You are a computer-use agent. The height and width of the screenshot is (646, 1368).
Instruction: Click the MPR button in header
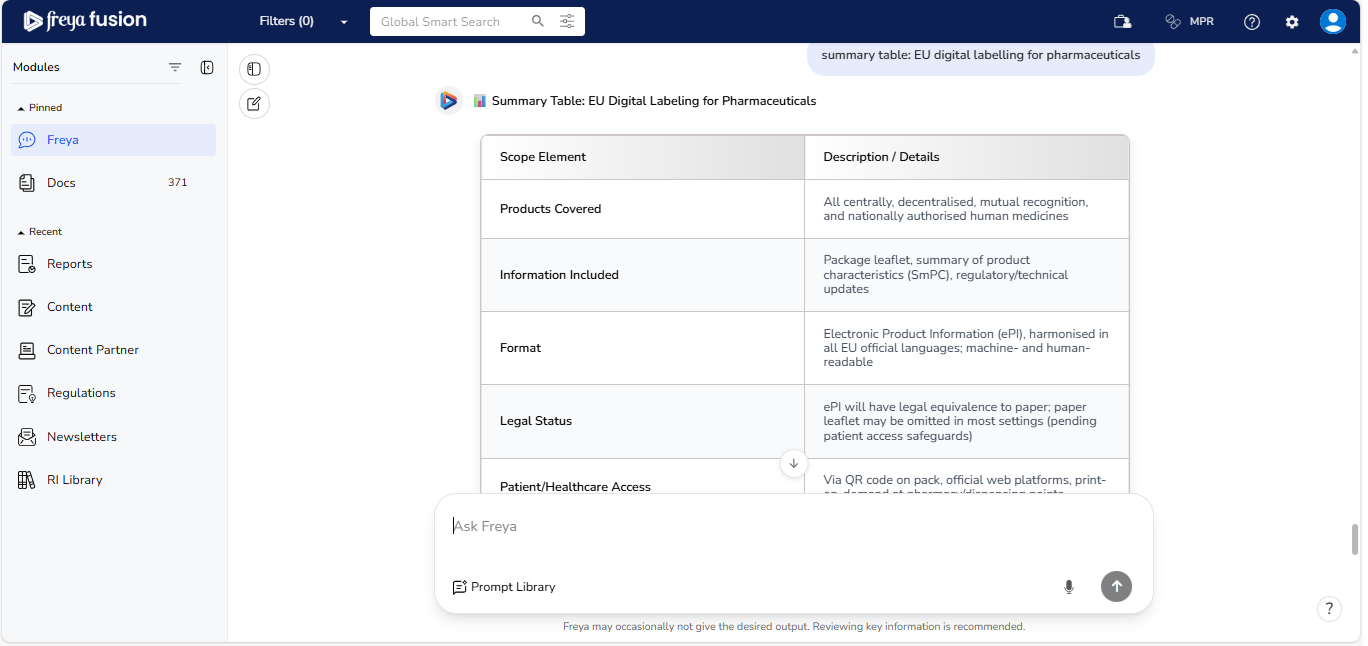[x=1189, y=21]
